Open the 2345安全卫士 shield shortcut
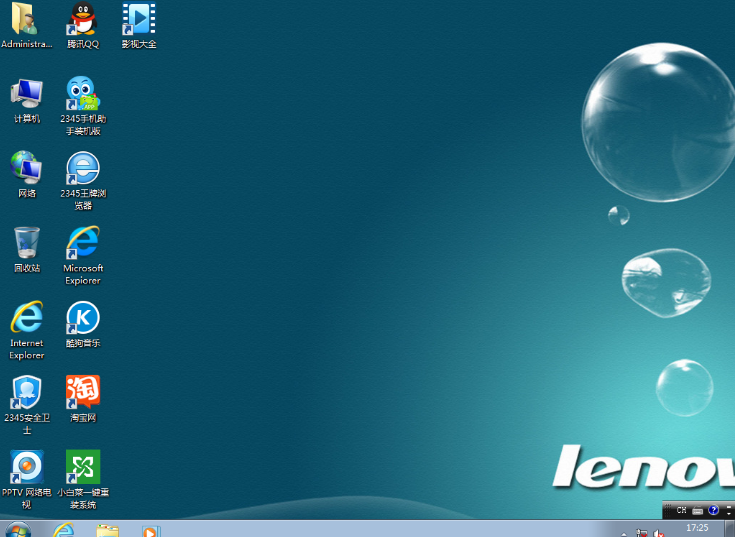Screen dimensions: 738x537 pos(26,405)
